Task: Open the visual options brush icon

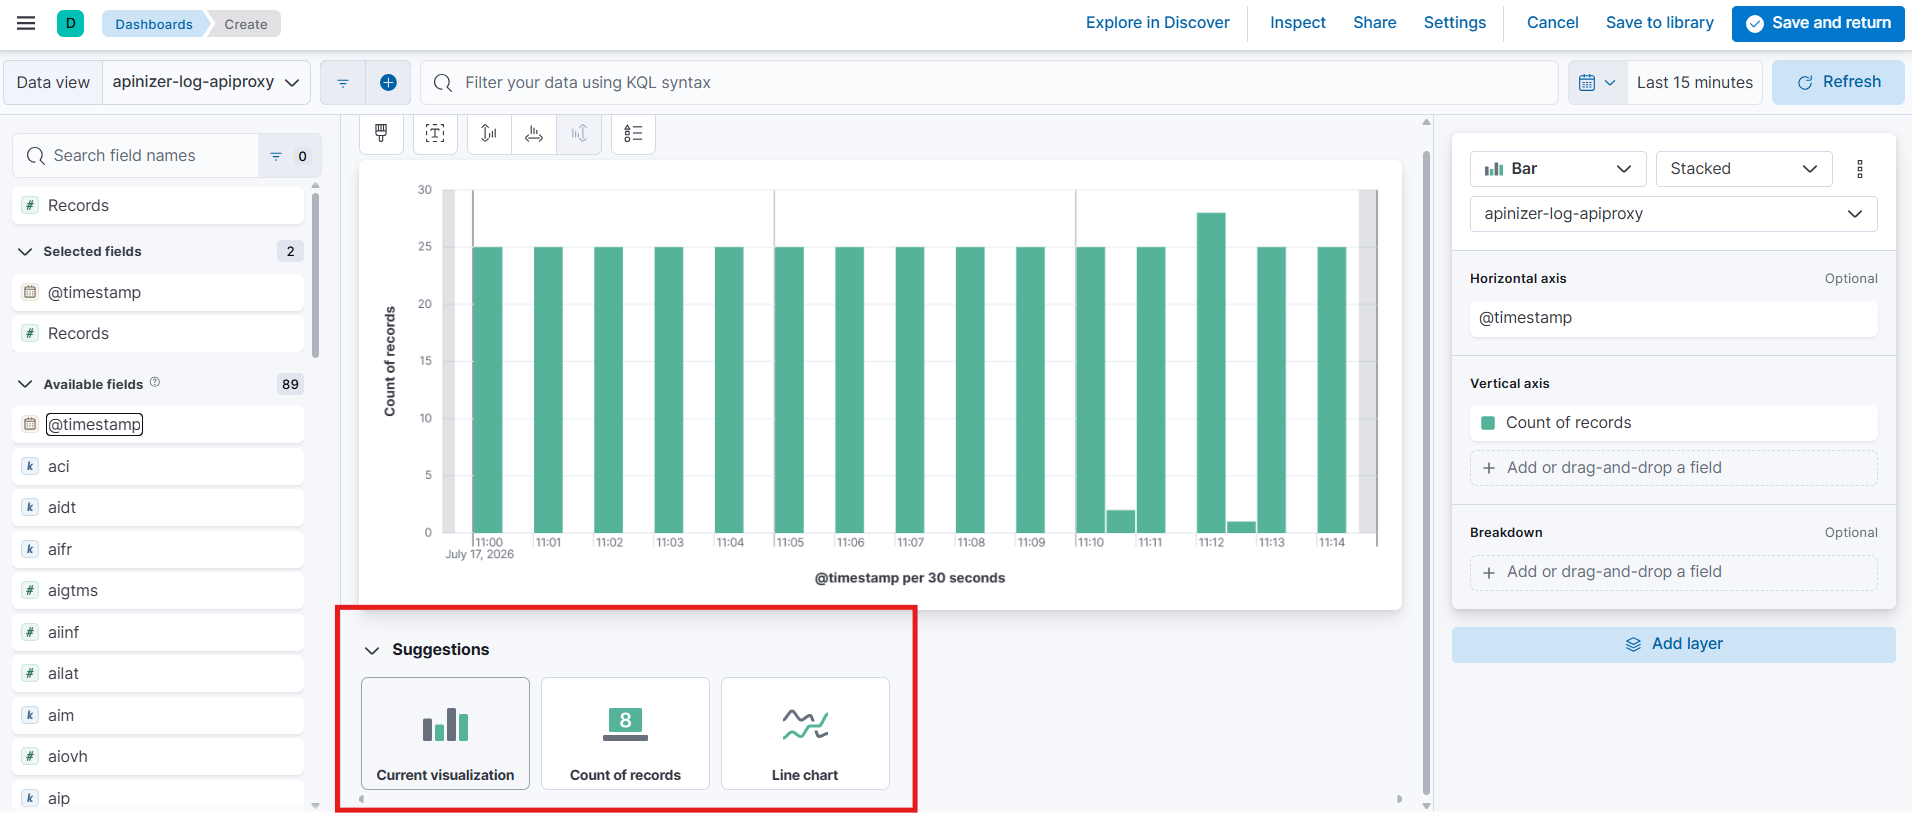Action: (381, 133)
